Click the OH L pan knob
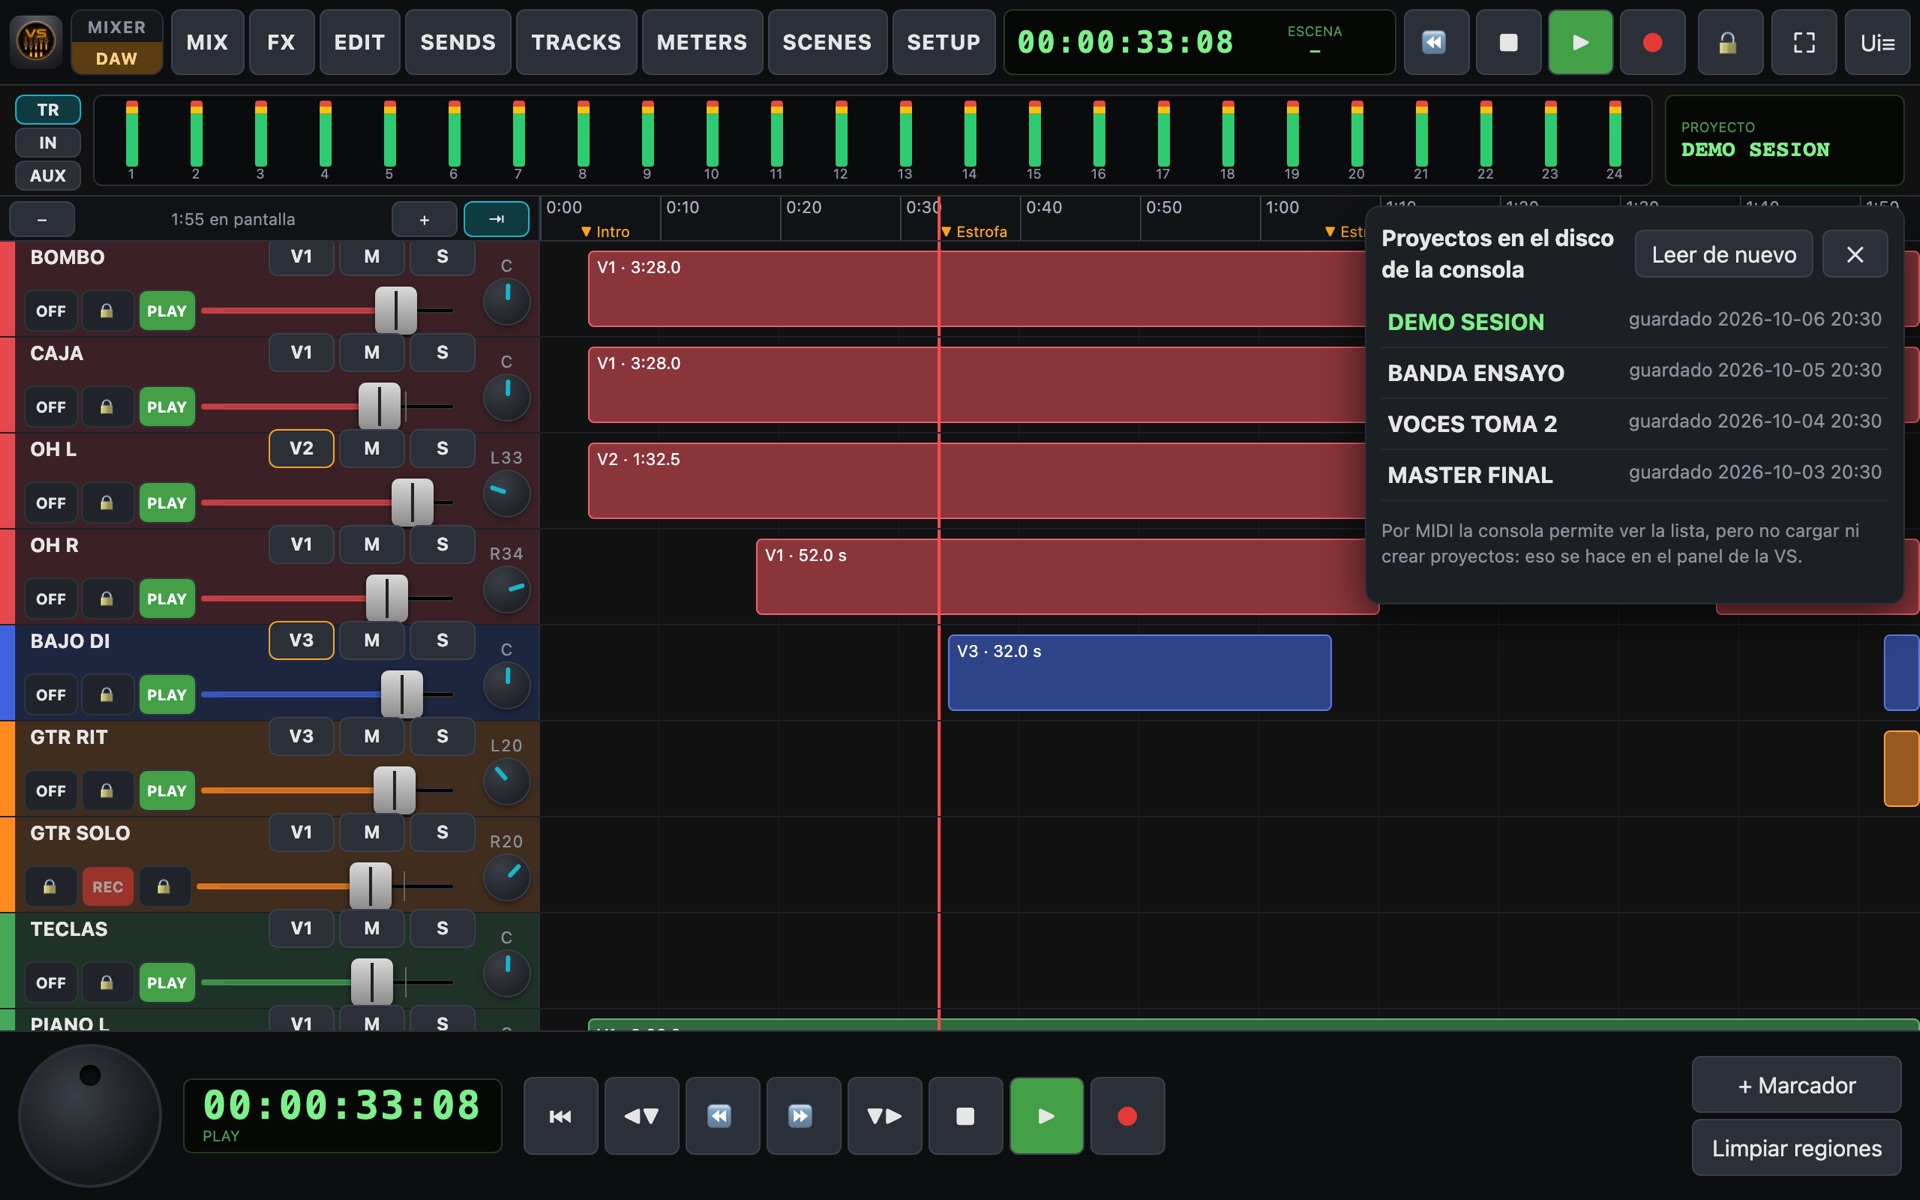Viewport: 1920px width, 1200px height. pos(507,493)
